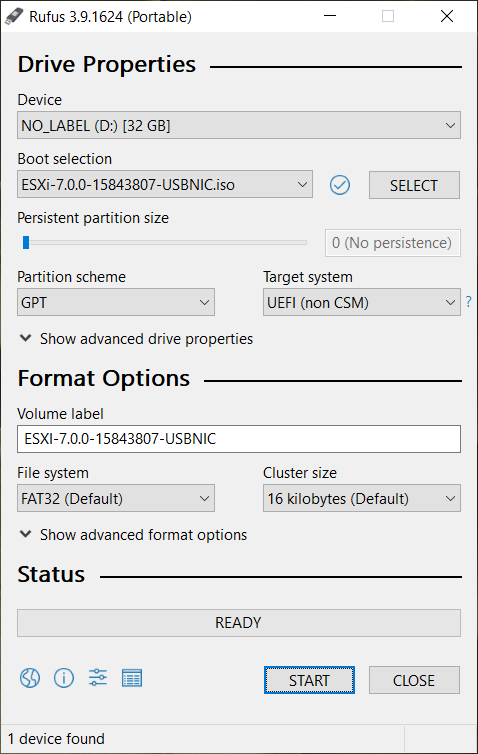Expand Show advanced format options
The image size is (478, 754).
point(133,535)
